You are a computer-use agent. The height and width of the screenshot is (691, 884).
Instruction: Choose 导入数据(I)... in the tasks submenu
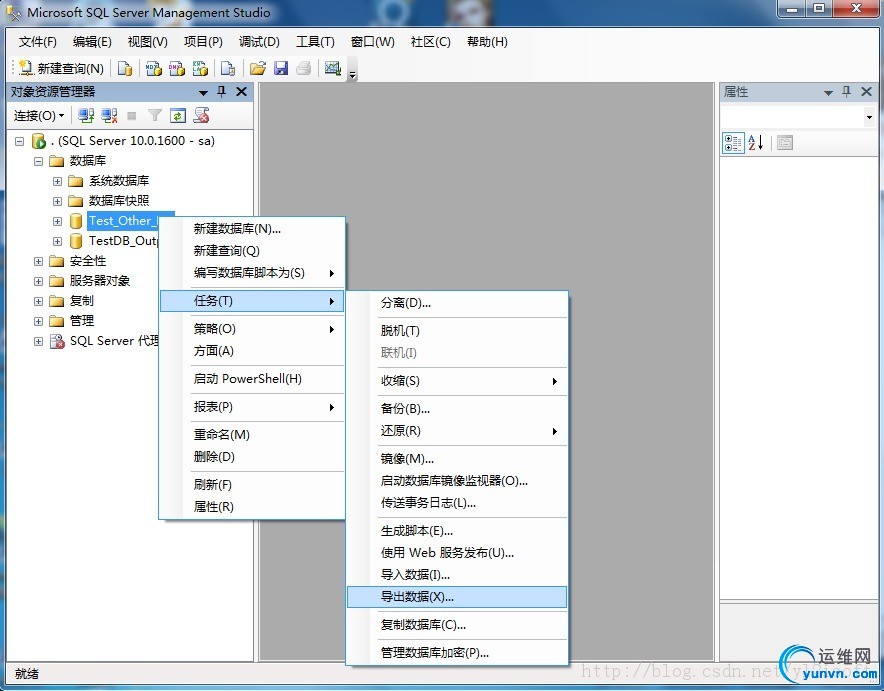point(457,575)
